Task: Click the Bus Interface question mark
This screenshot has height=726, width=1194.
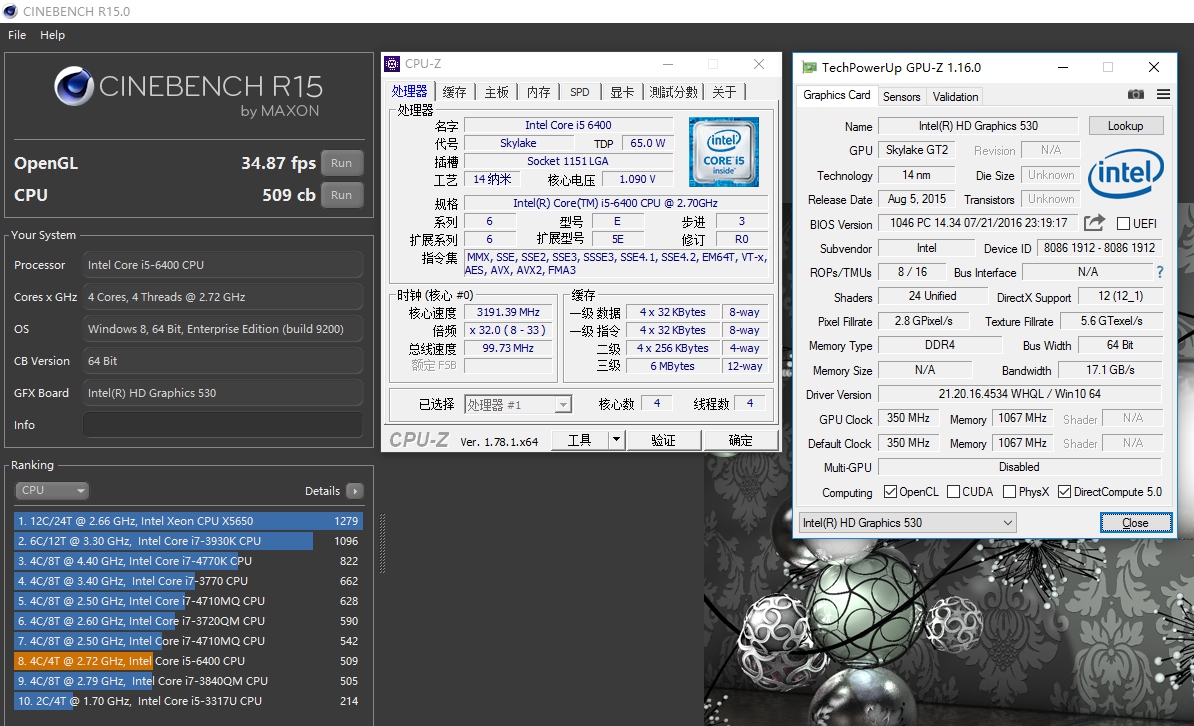Action: click(x=1160, y=272)
